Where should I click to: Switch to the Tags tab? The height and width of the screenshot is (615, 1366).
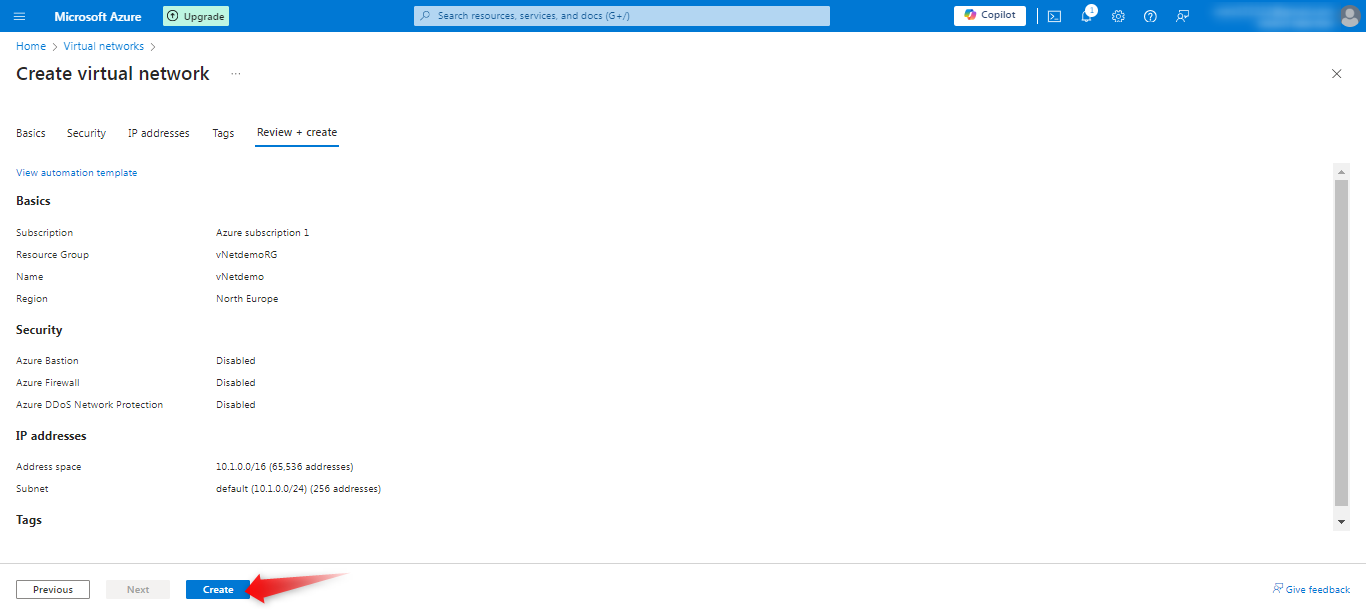(x=223, y=133)
